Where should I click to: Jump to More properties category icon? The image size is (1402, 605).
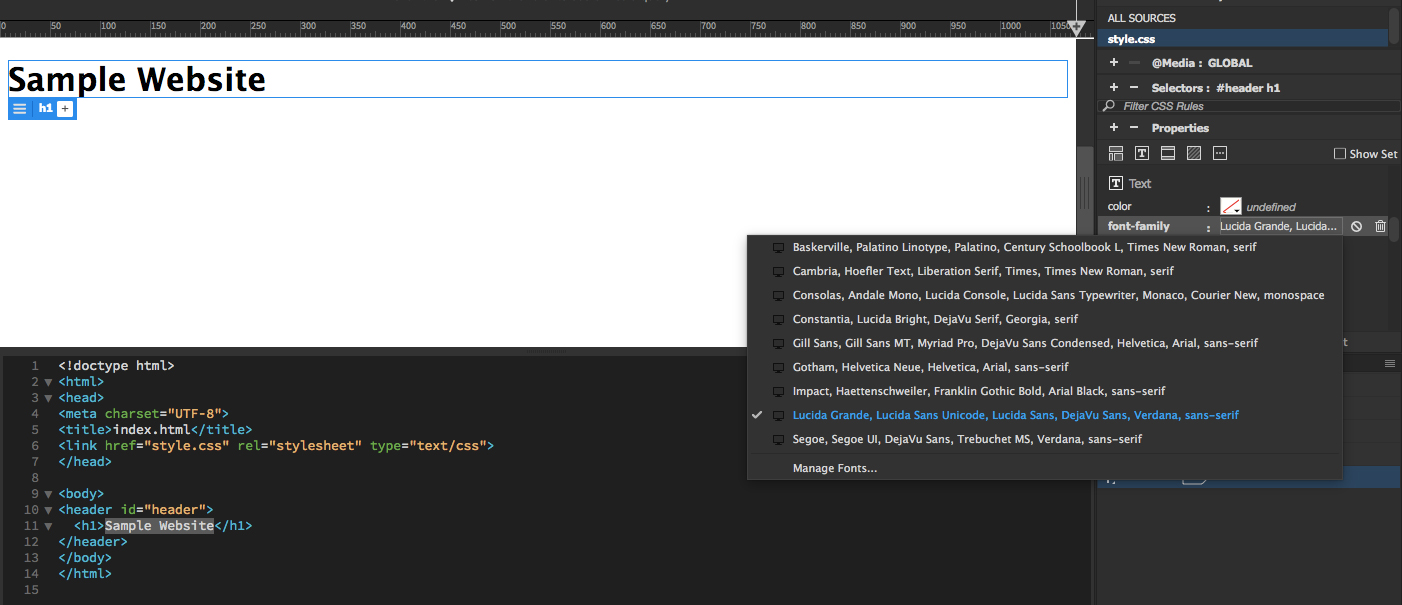pyautogui.click(x=1220, y=154)
